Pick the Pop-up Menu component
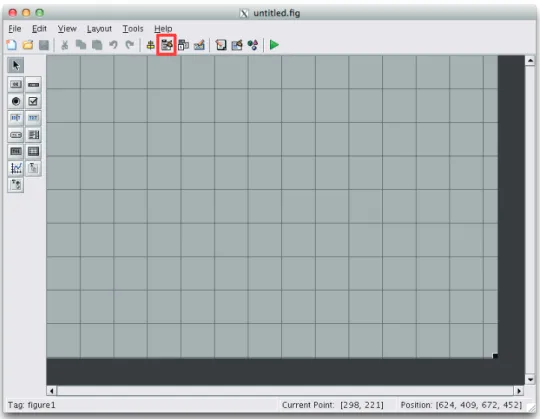The image size is (540, 419). 15,135
